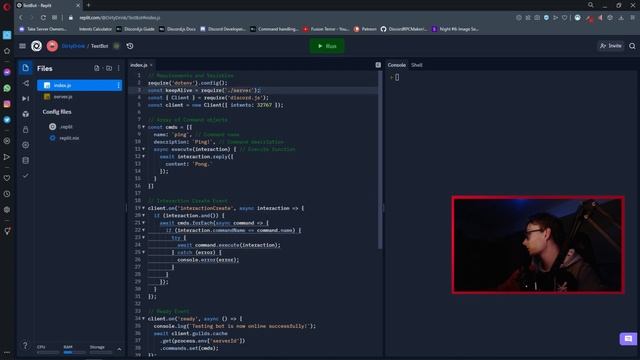This screenshot has height=360, width=640.
Task: Click the red user avatar icon
Action: point(52,46)
